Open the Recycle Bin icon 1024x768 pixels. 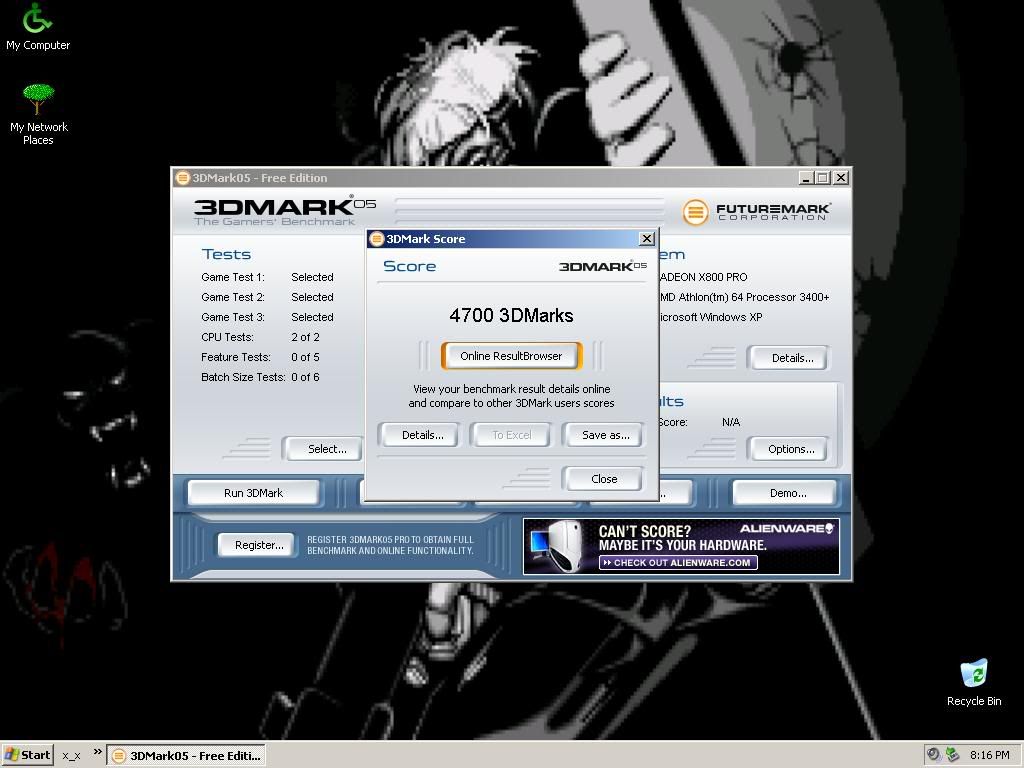click(x=974, y=683)
